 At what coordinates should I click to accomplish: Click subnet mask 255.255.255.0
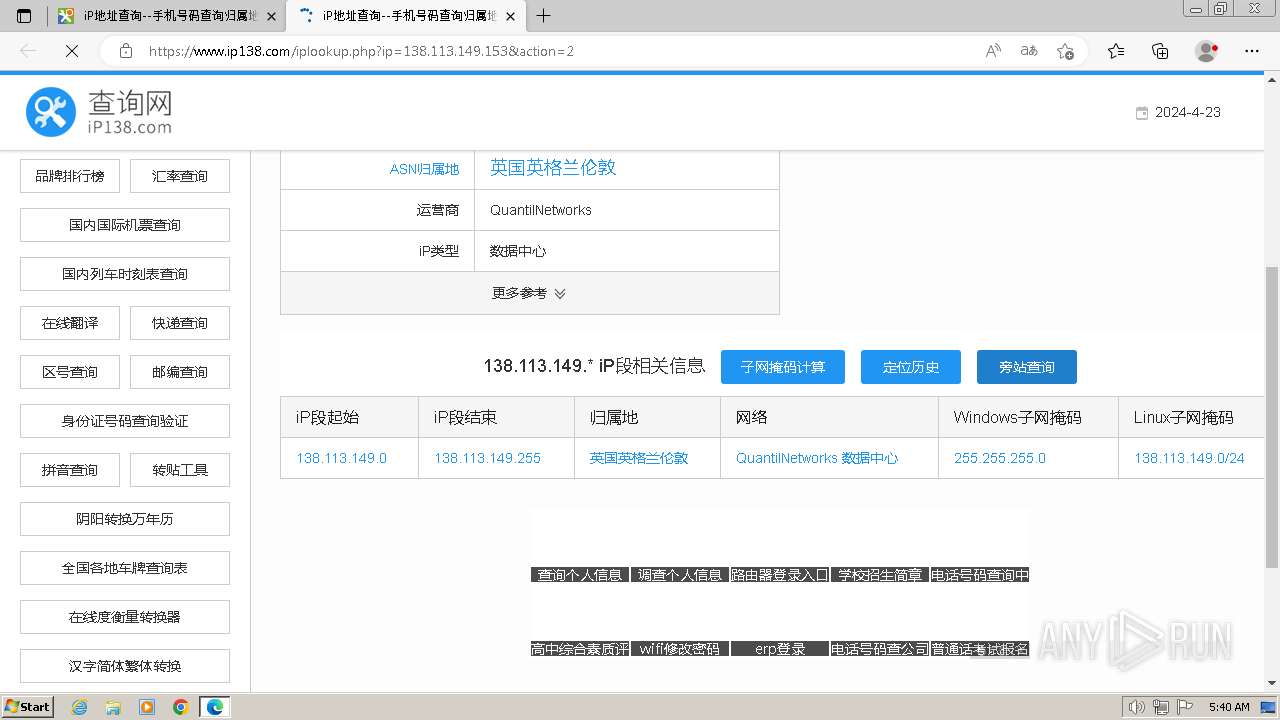pos(1000,458)
